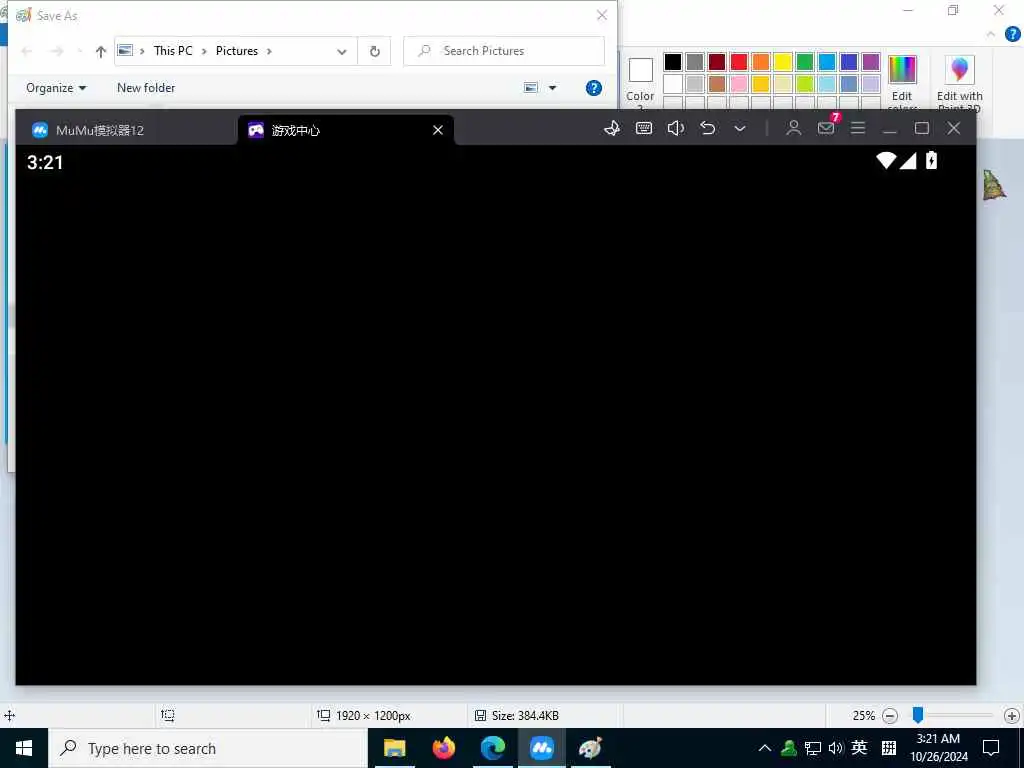Switch to Paint in the taskbar
The width and height of the screenshot is (1024, 768).
[x=591, y=748]
